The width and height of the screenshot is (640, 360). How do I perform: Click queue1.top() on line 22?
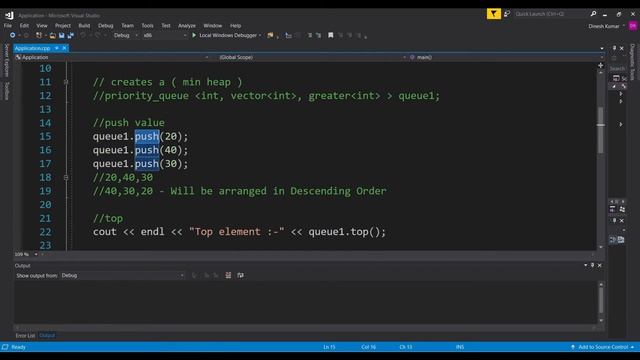click(x=344, y=232)
